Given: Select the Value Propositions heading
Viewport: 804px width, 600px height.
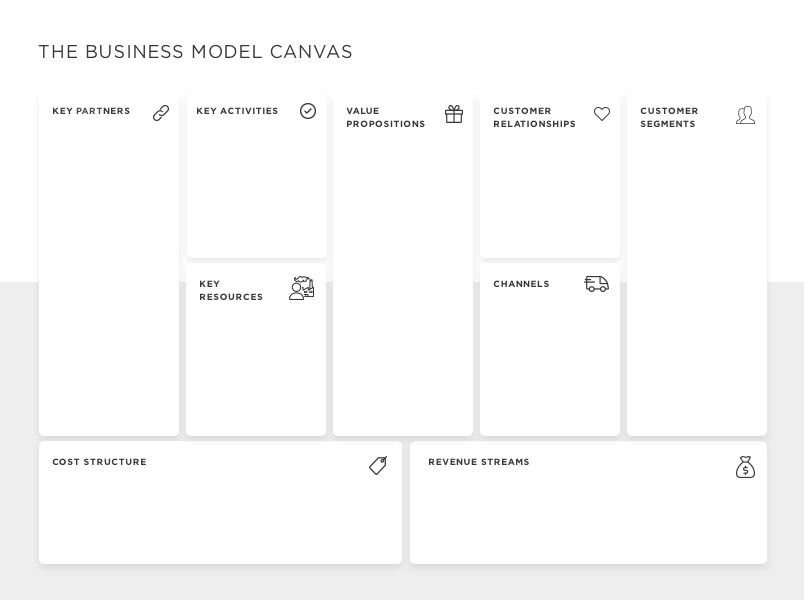Looking at the screenshot, I should (x=386, y=117).
